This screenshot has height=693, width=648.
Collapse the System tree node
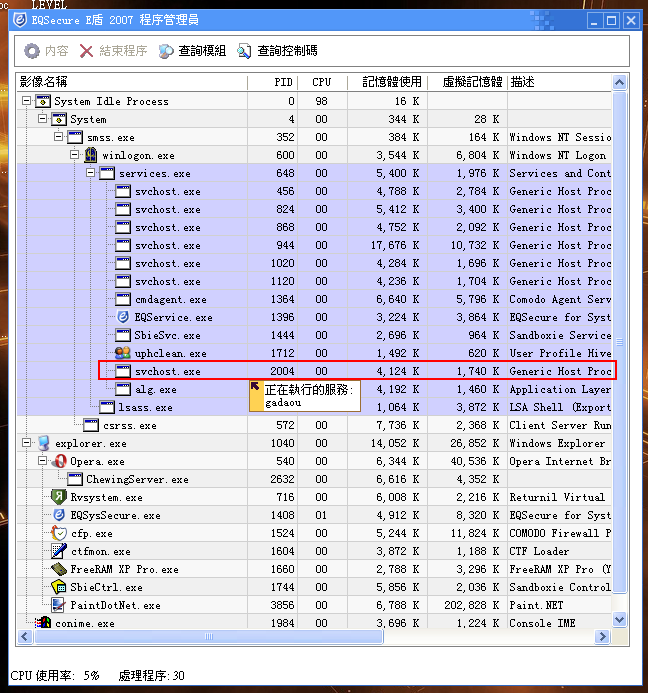(x=42, y=119)
